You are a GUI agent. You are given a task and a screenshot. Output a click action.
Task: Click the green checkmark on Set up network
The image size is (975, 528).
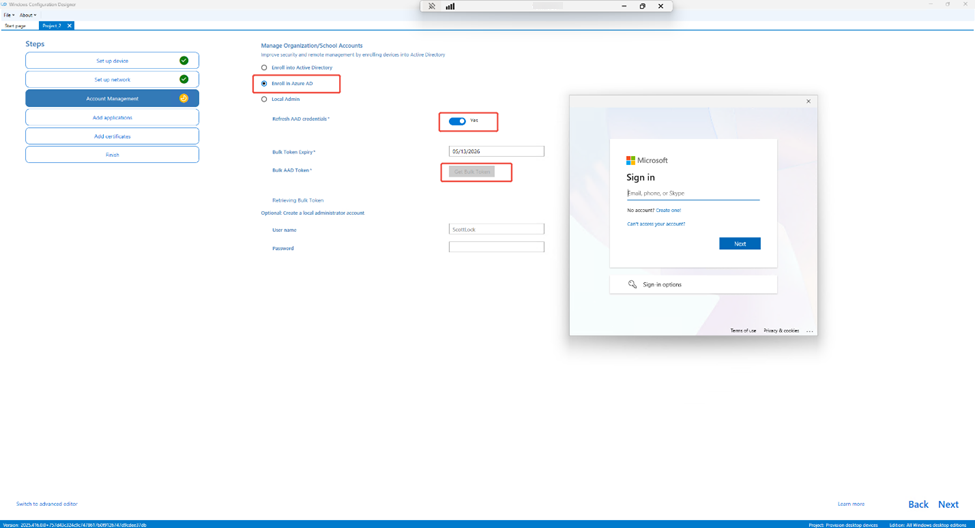(x=183, y=79)
